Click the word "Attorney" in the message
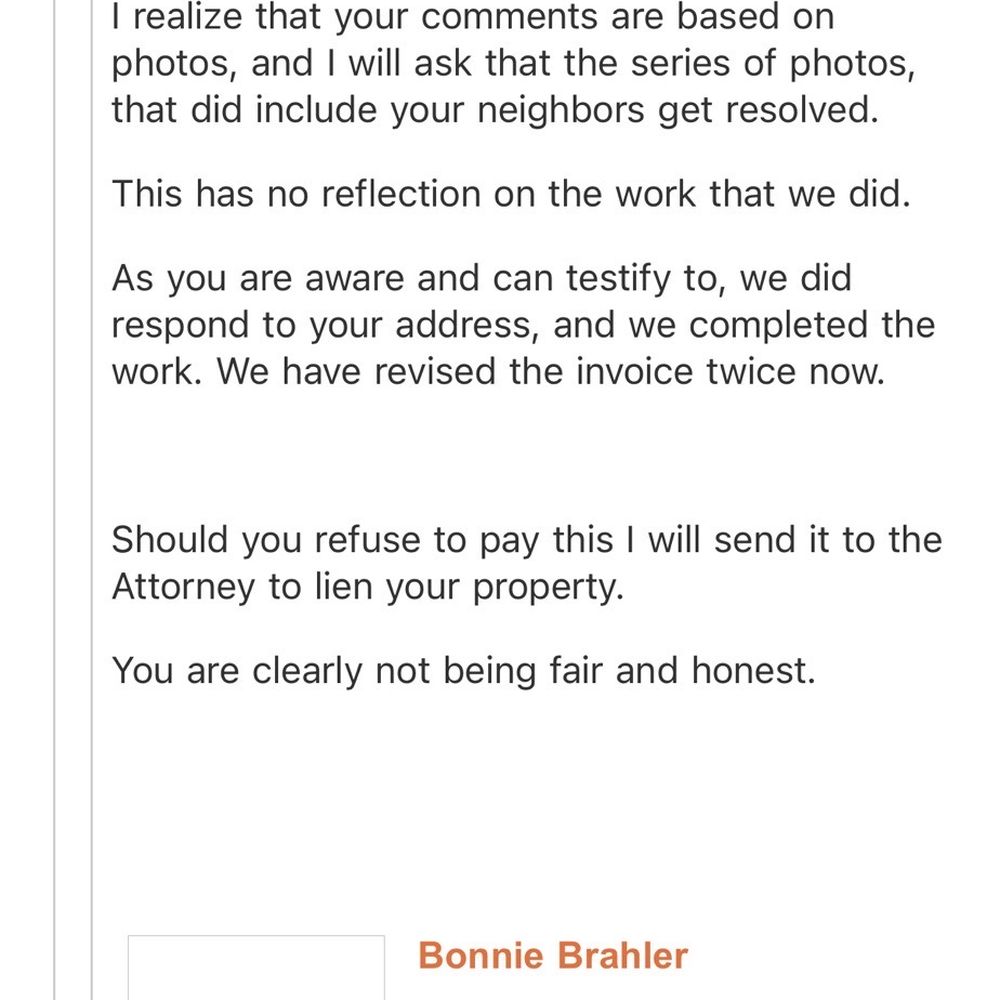This screenshot has height=1000, width=1000. pos(183,587)
